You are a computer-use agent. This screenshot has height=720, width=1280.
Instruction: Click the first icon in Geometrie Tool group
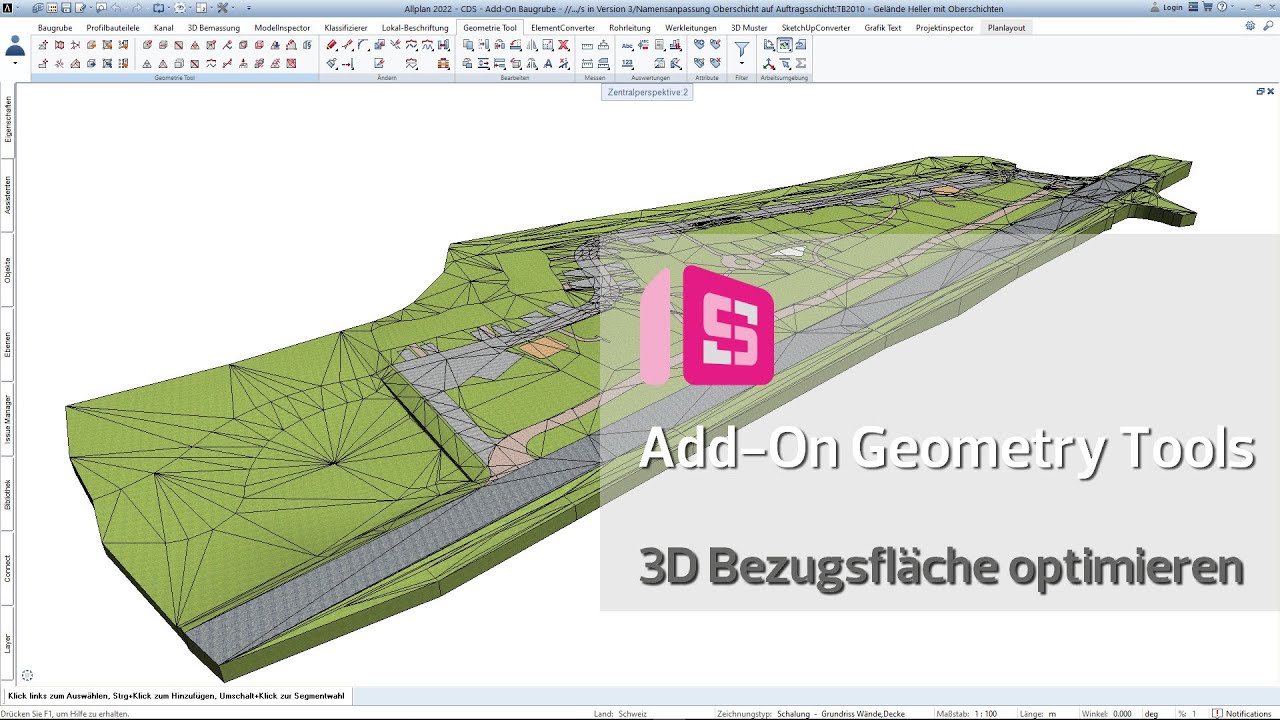click(43, 44)
